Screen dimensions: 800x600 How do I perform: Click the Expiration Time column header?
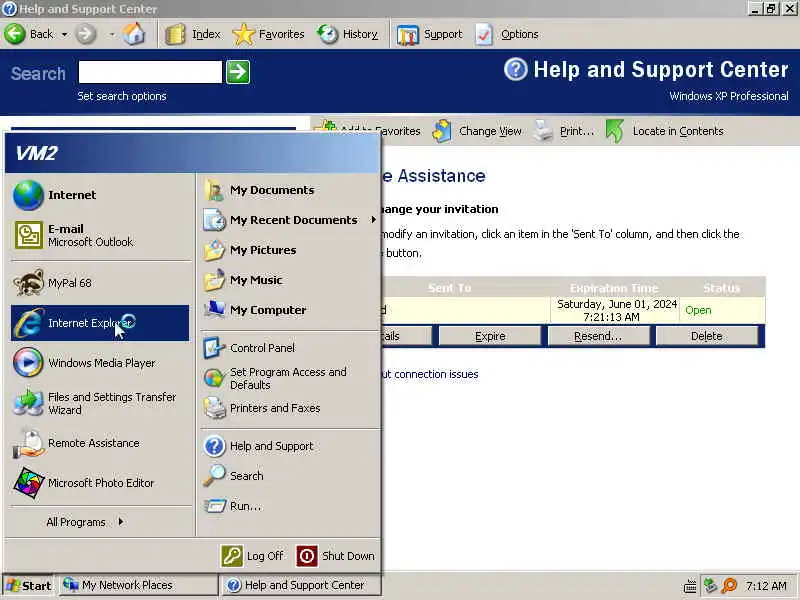[614, 288]
